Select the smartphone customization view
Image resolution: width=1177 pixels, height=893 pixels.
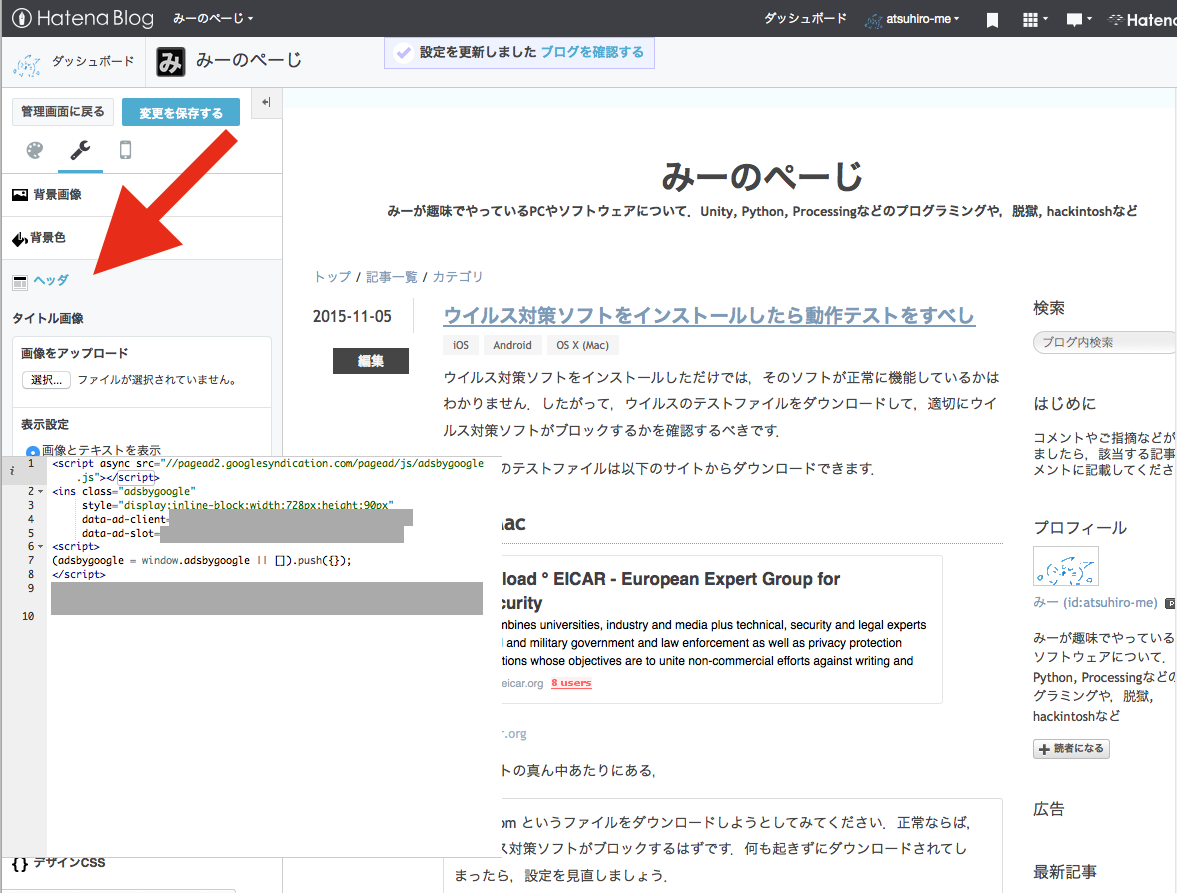(x=124, y=150)
